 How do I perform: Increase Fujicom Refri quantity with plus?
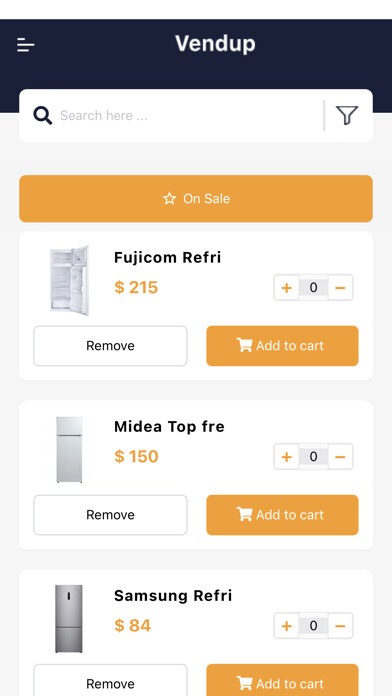click(286, 288)
